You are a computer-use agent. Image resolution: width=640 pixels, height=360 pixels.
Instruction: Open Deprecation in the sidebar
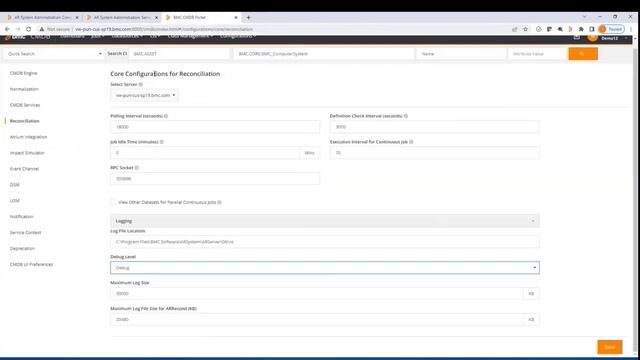click(x=22, y=248)
